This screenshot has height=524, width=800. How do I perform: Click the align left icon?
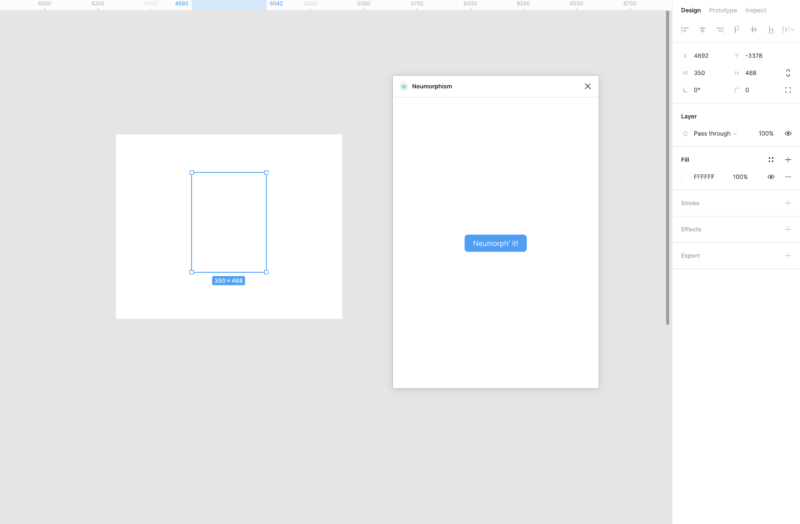(685, 30)
